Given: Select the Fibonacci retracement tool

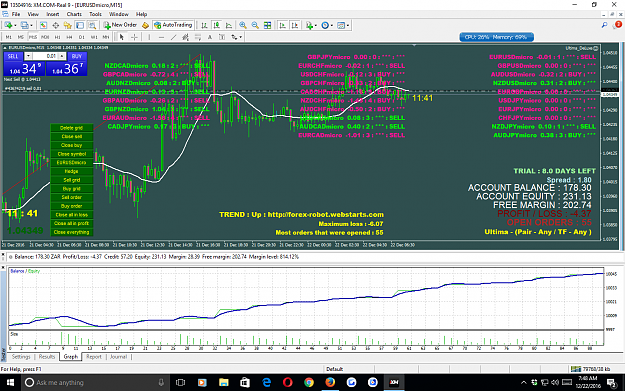Looking at the screenshot, I should (198, 37).
